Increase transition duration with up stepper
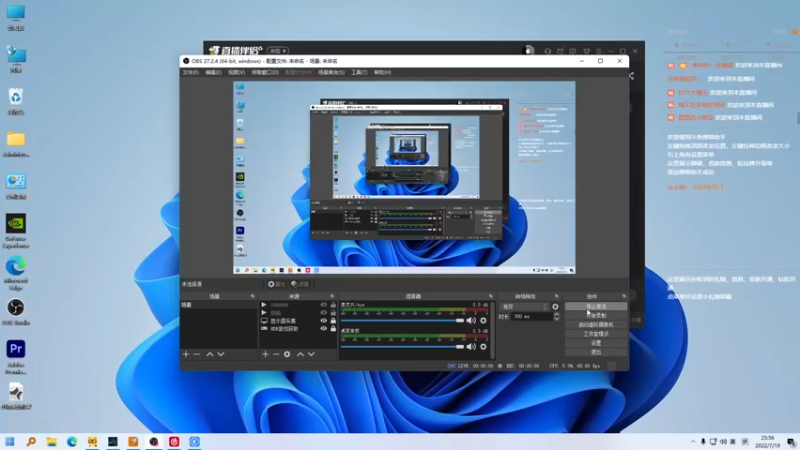Viewport: 800px width, 450px height. click(556, 314)
